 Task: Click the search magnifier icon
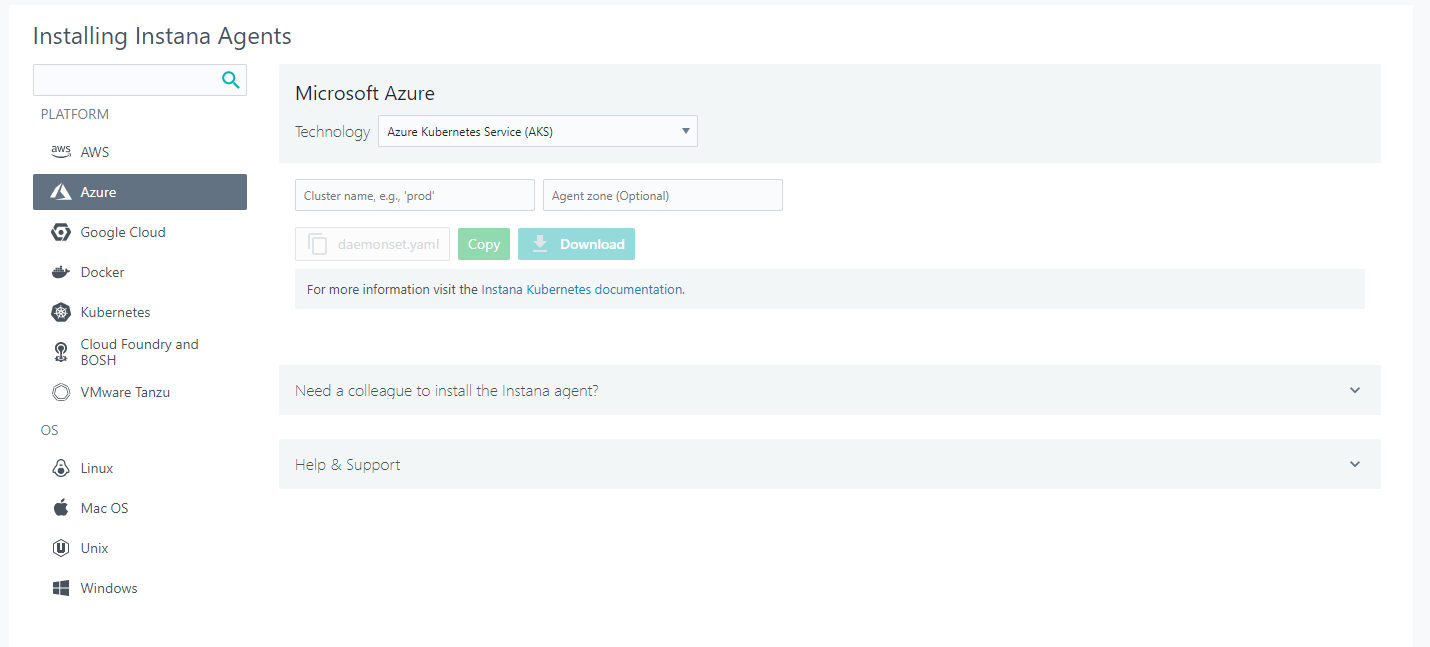(x=231, y=80)
